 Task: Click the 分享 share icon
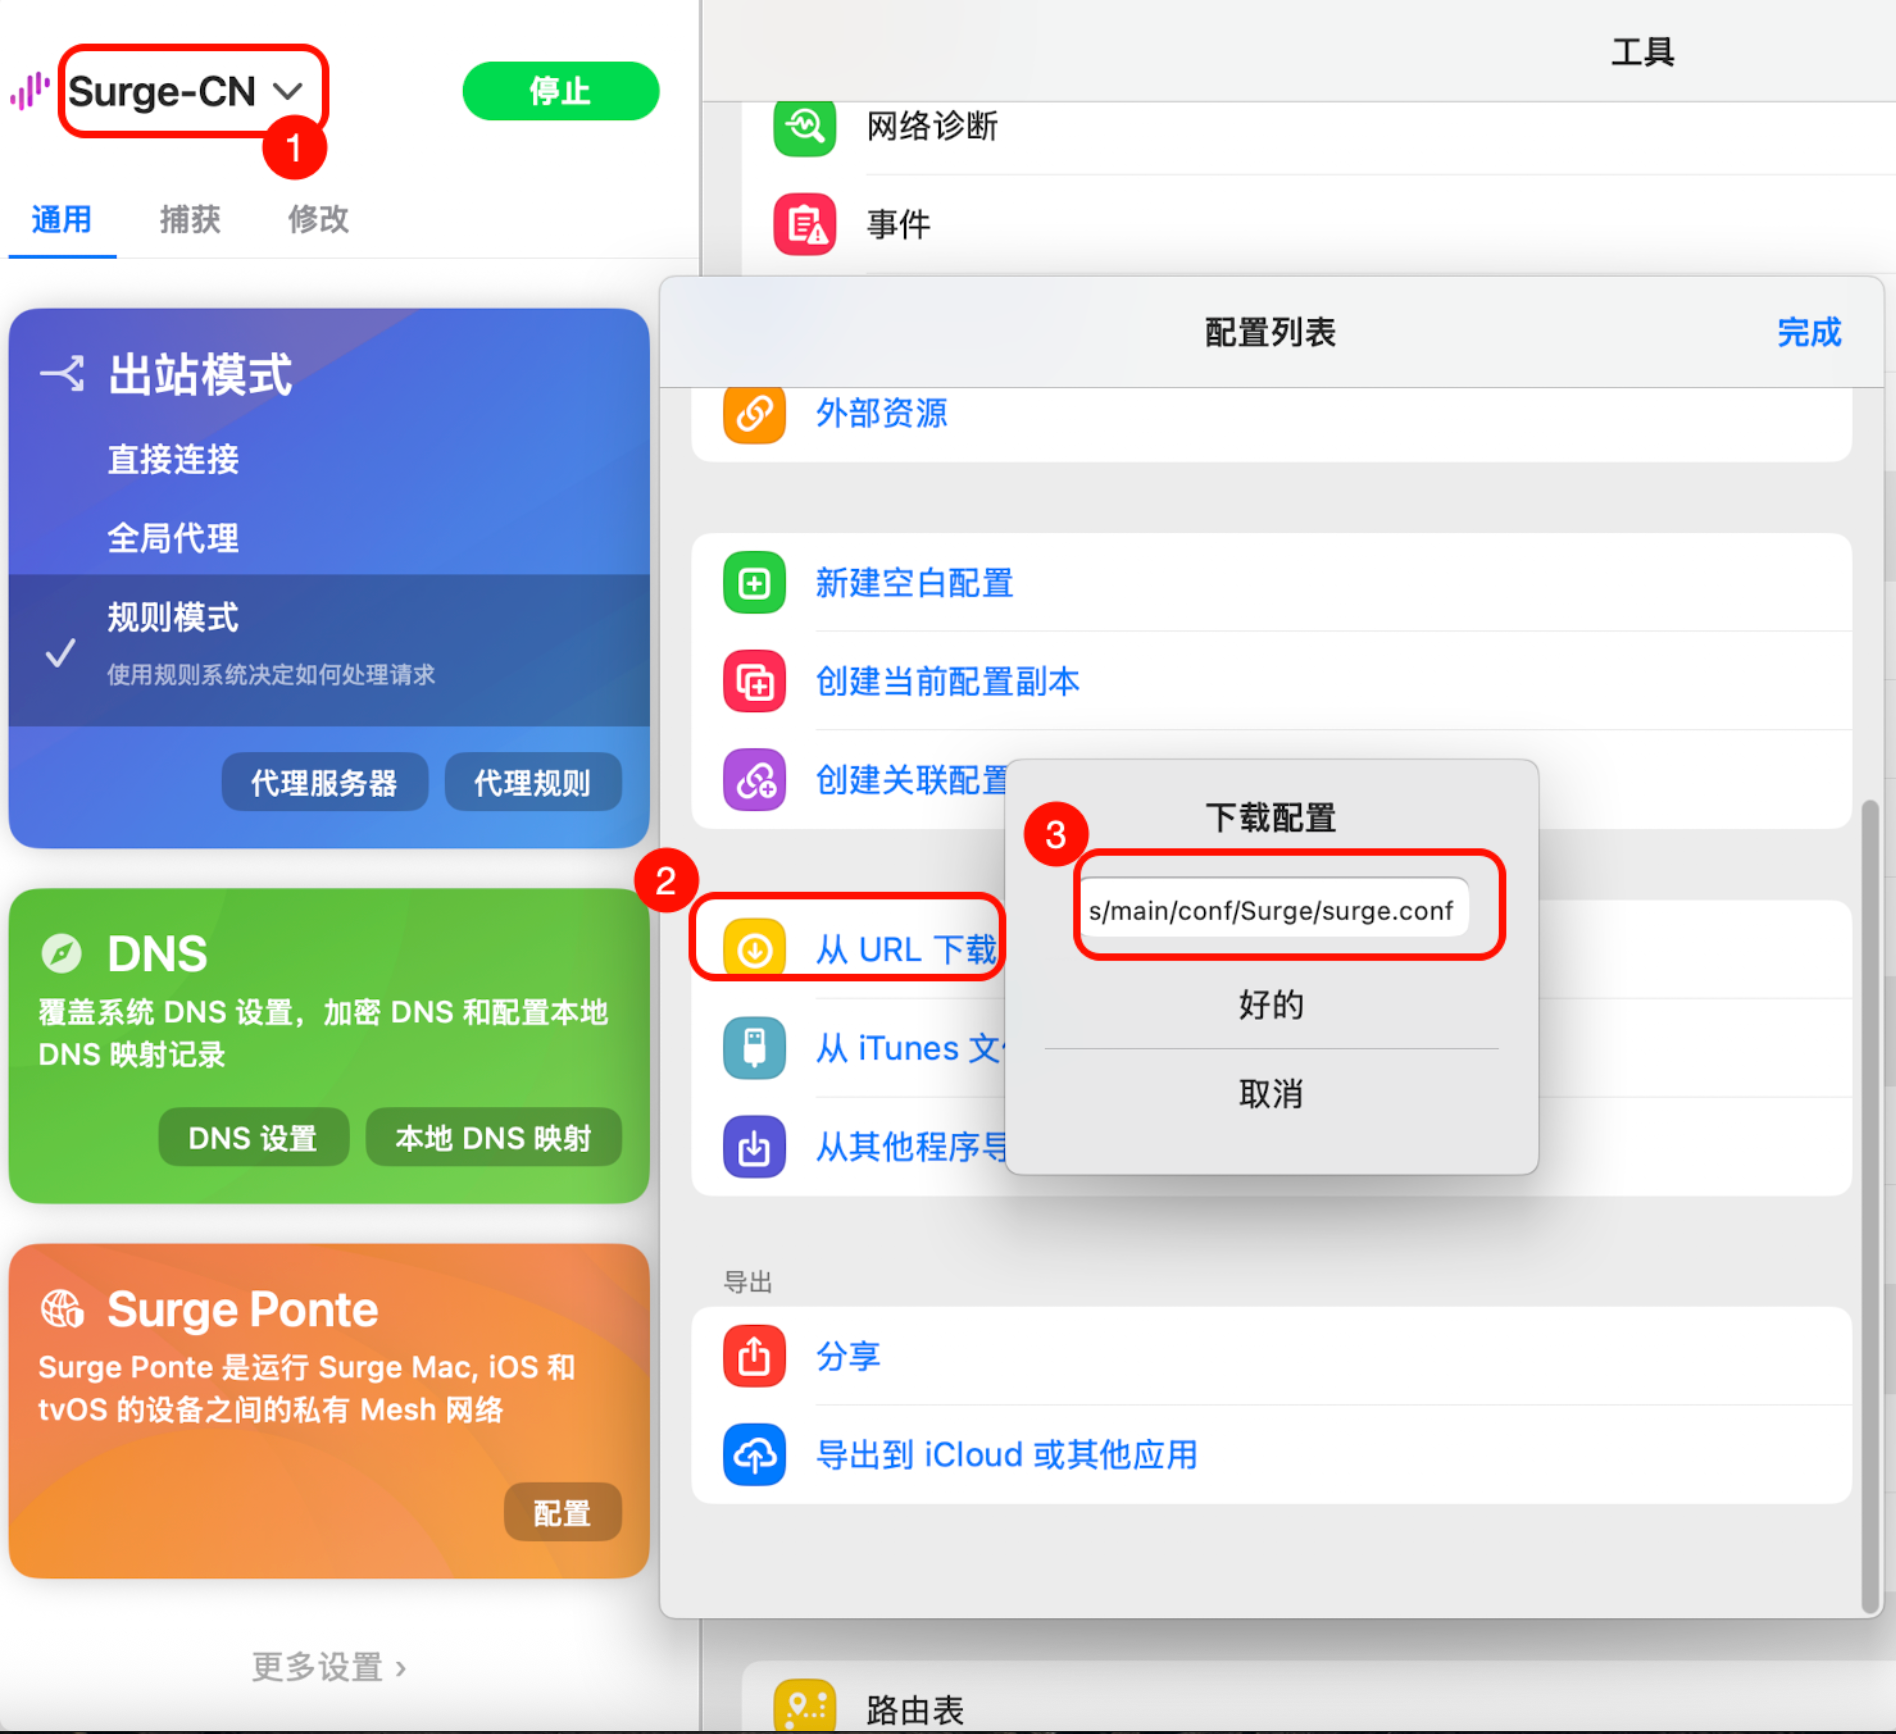coord(754,1356)
